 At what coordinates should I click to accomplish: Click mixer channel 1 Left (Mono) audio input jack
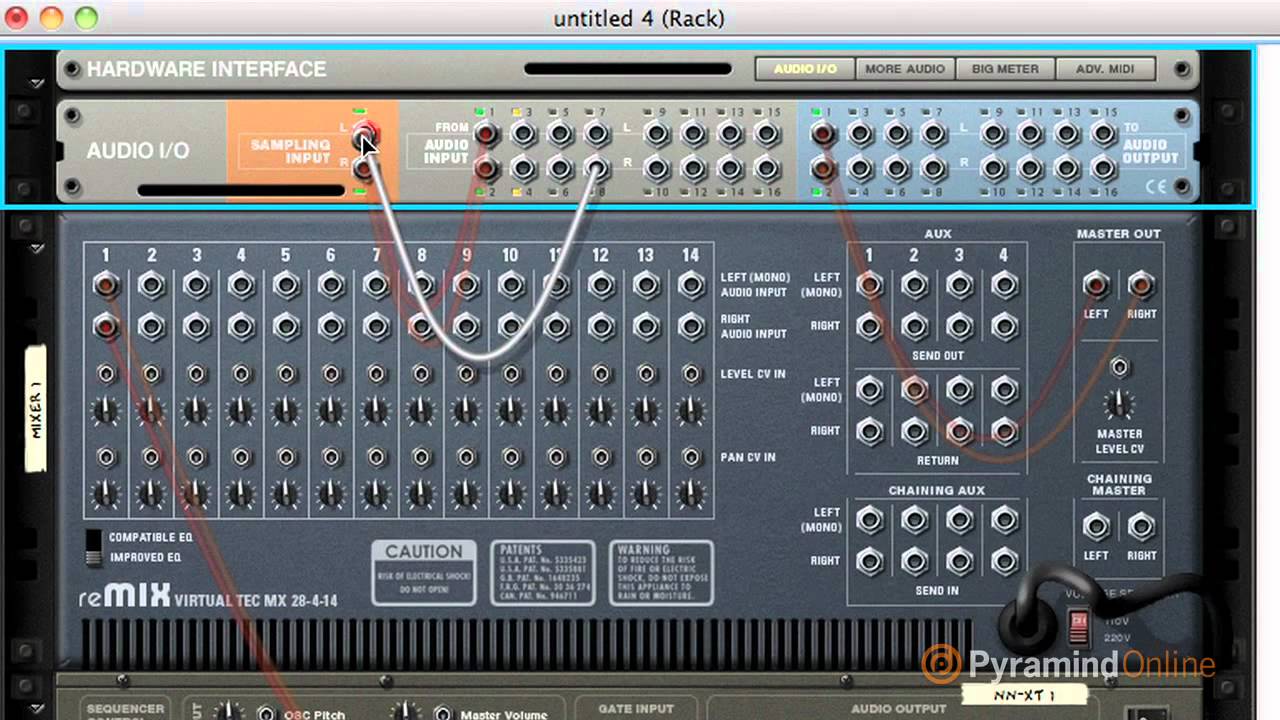(x=106, y=286)
